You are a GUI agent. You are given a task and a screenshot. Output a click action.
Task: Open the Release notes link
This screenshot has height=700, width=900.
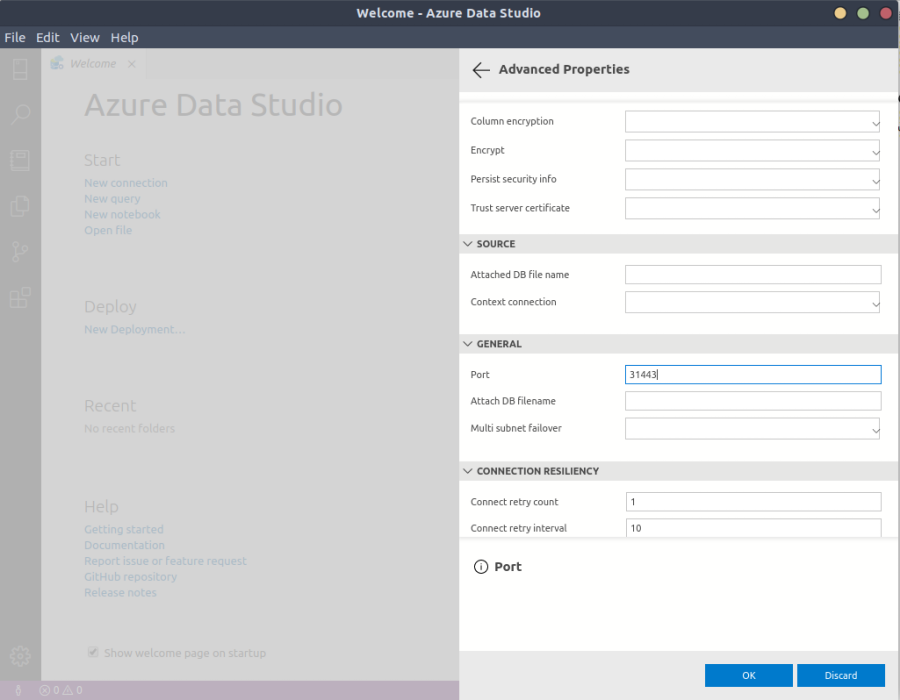(120, 592)
